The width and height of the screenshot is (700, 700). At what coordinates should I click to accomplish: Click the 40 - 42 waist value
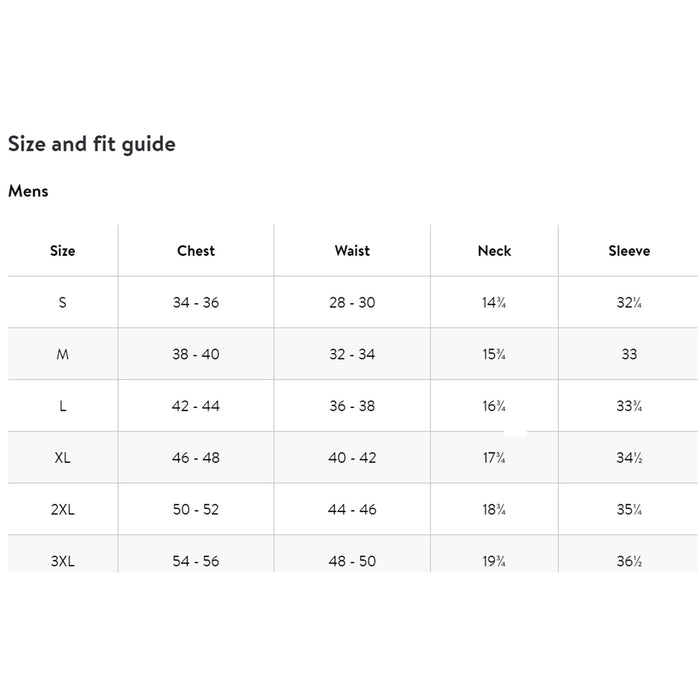352,458
